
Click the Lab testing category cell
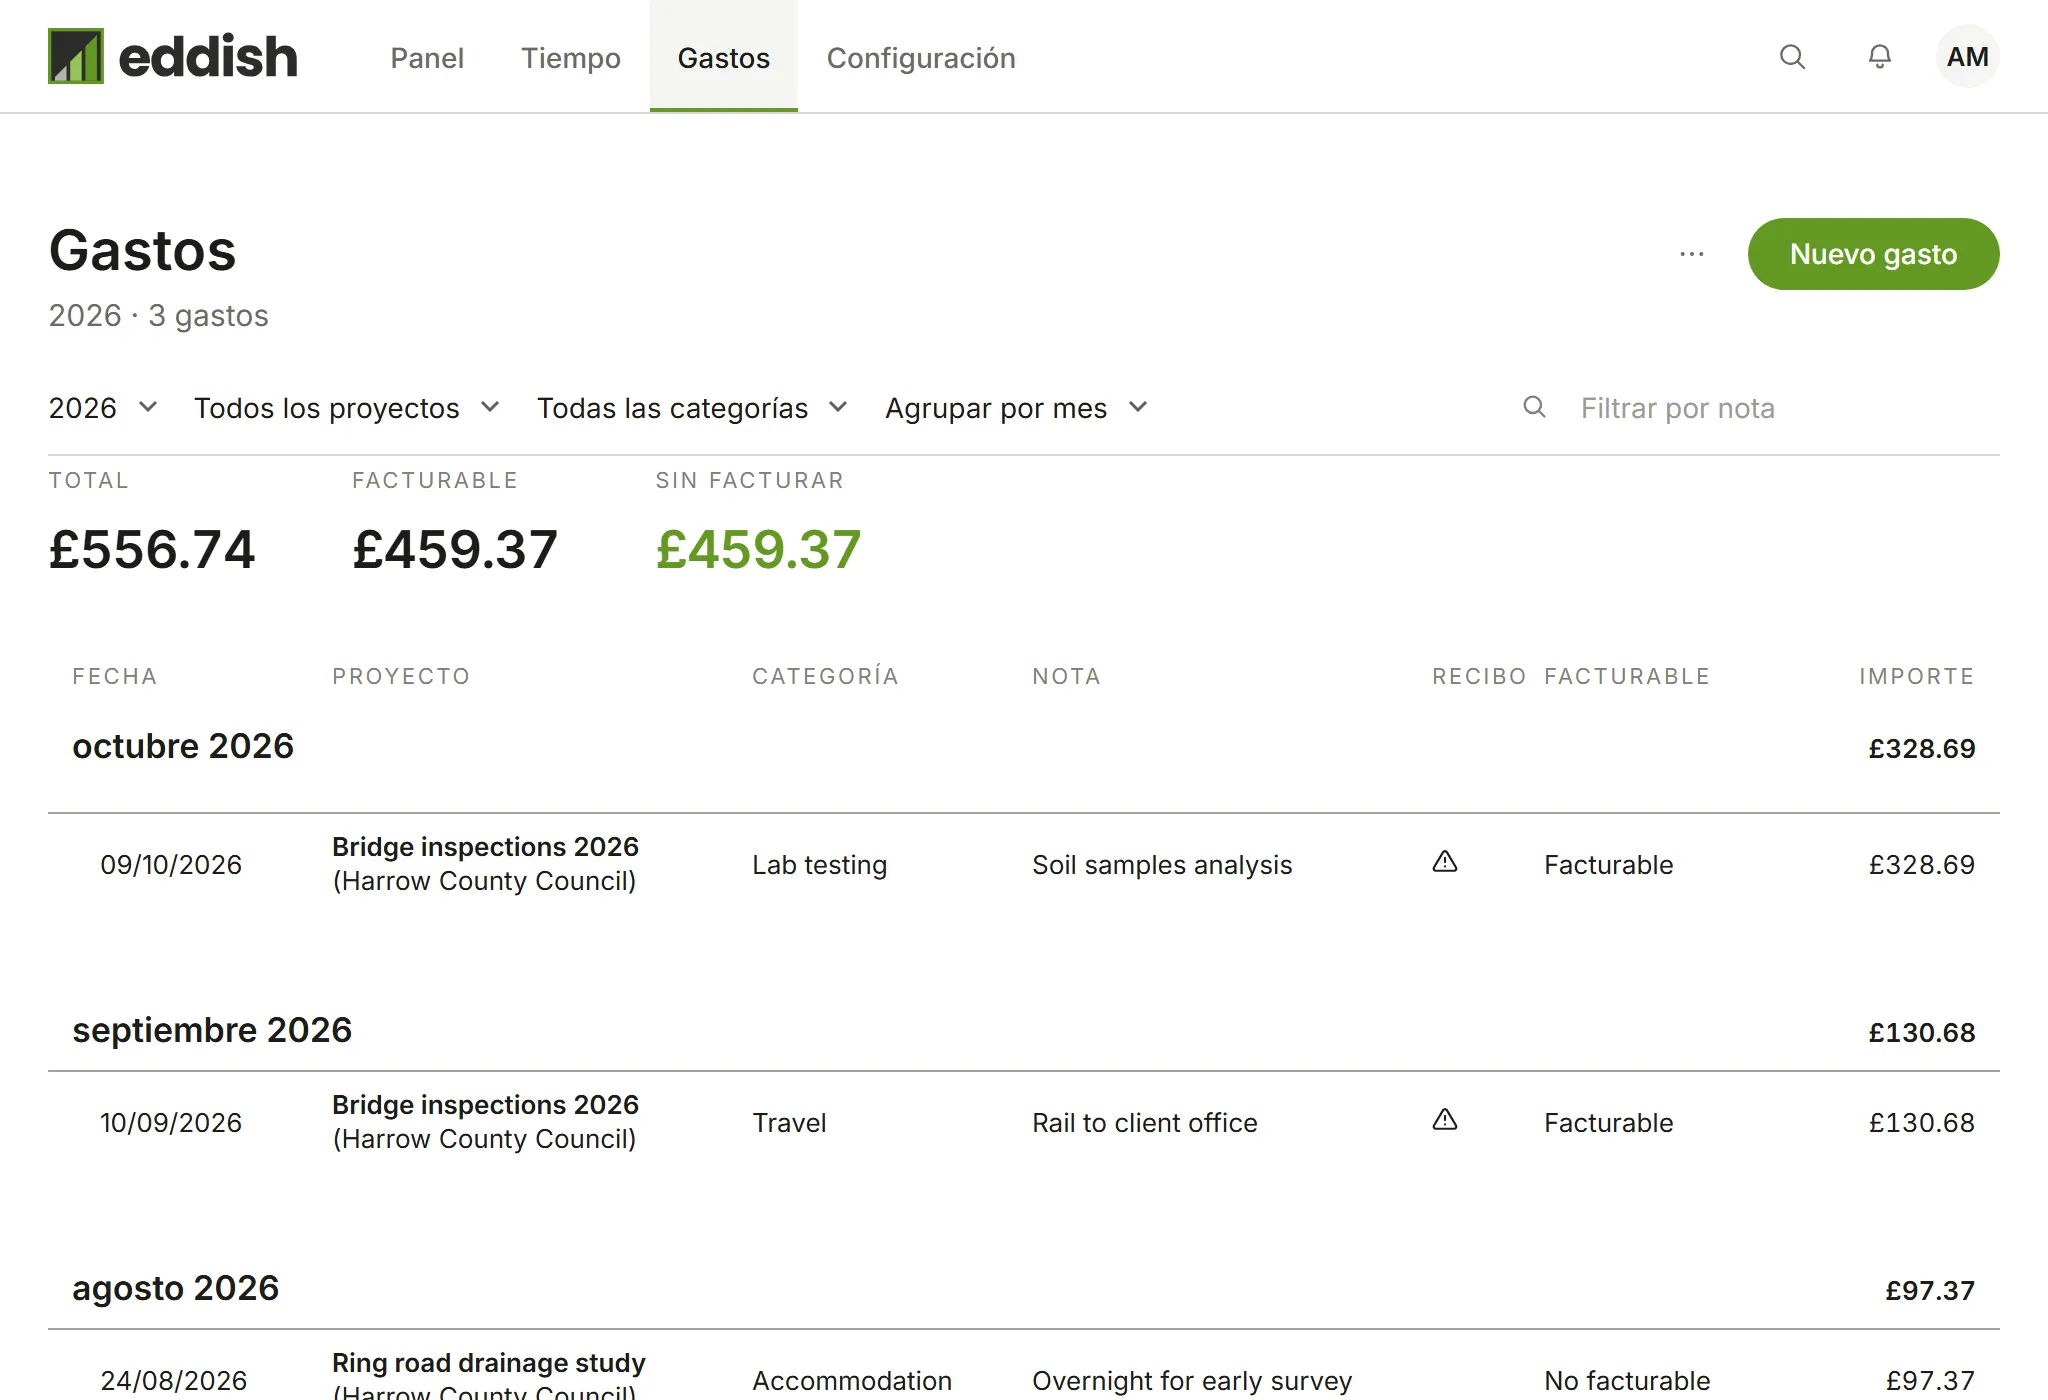tap(820, 865)
